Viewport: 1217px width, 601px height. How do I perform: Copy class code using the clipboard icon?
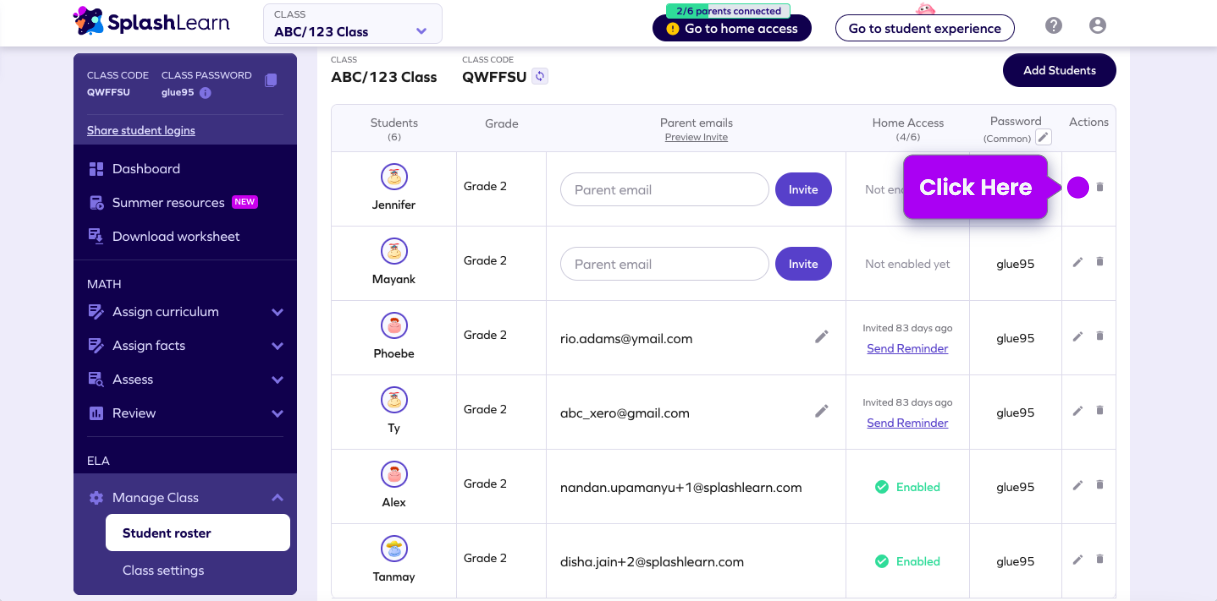271,80
